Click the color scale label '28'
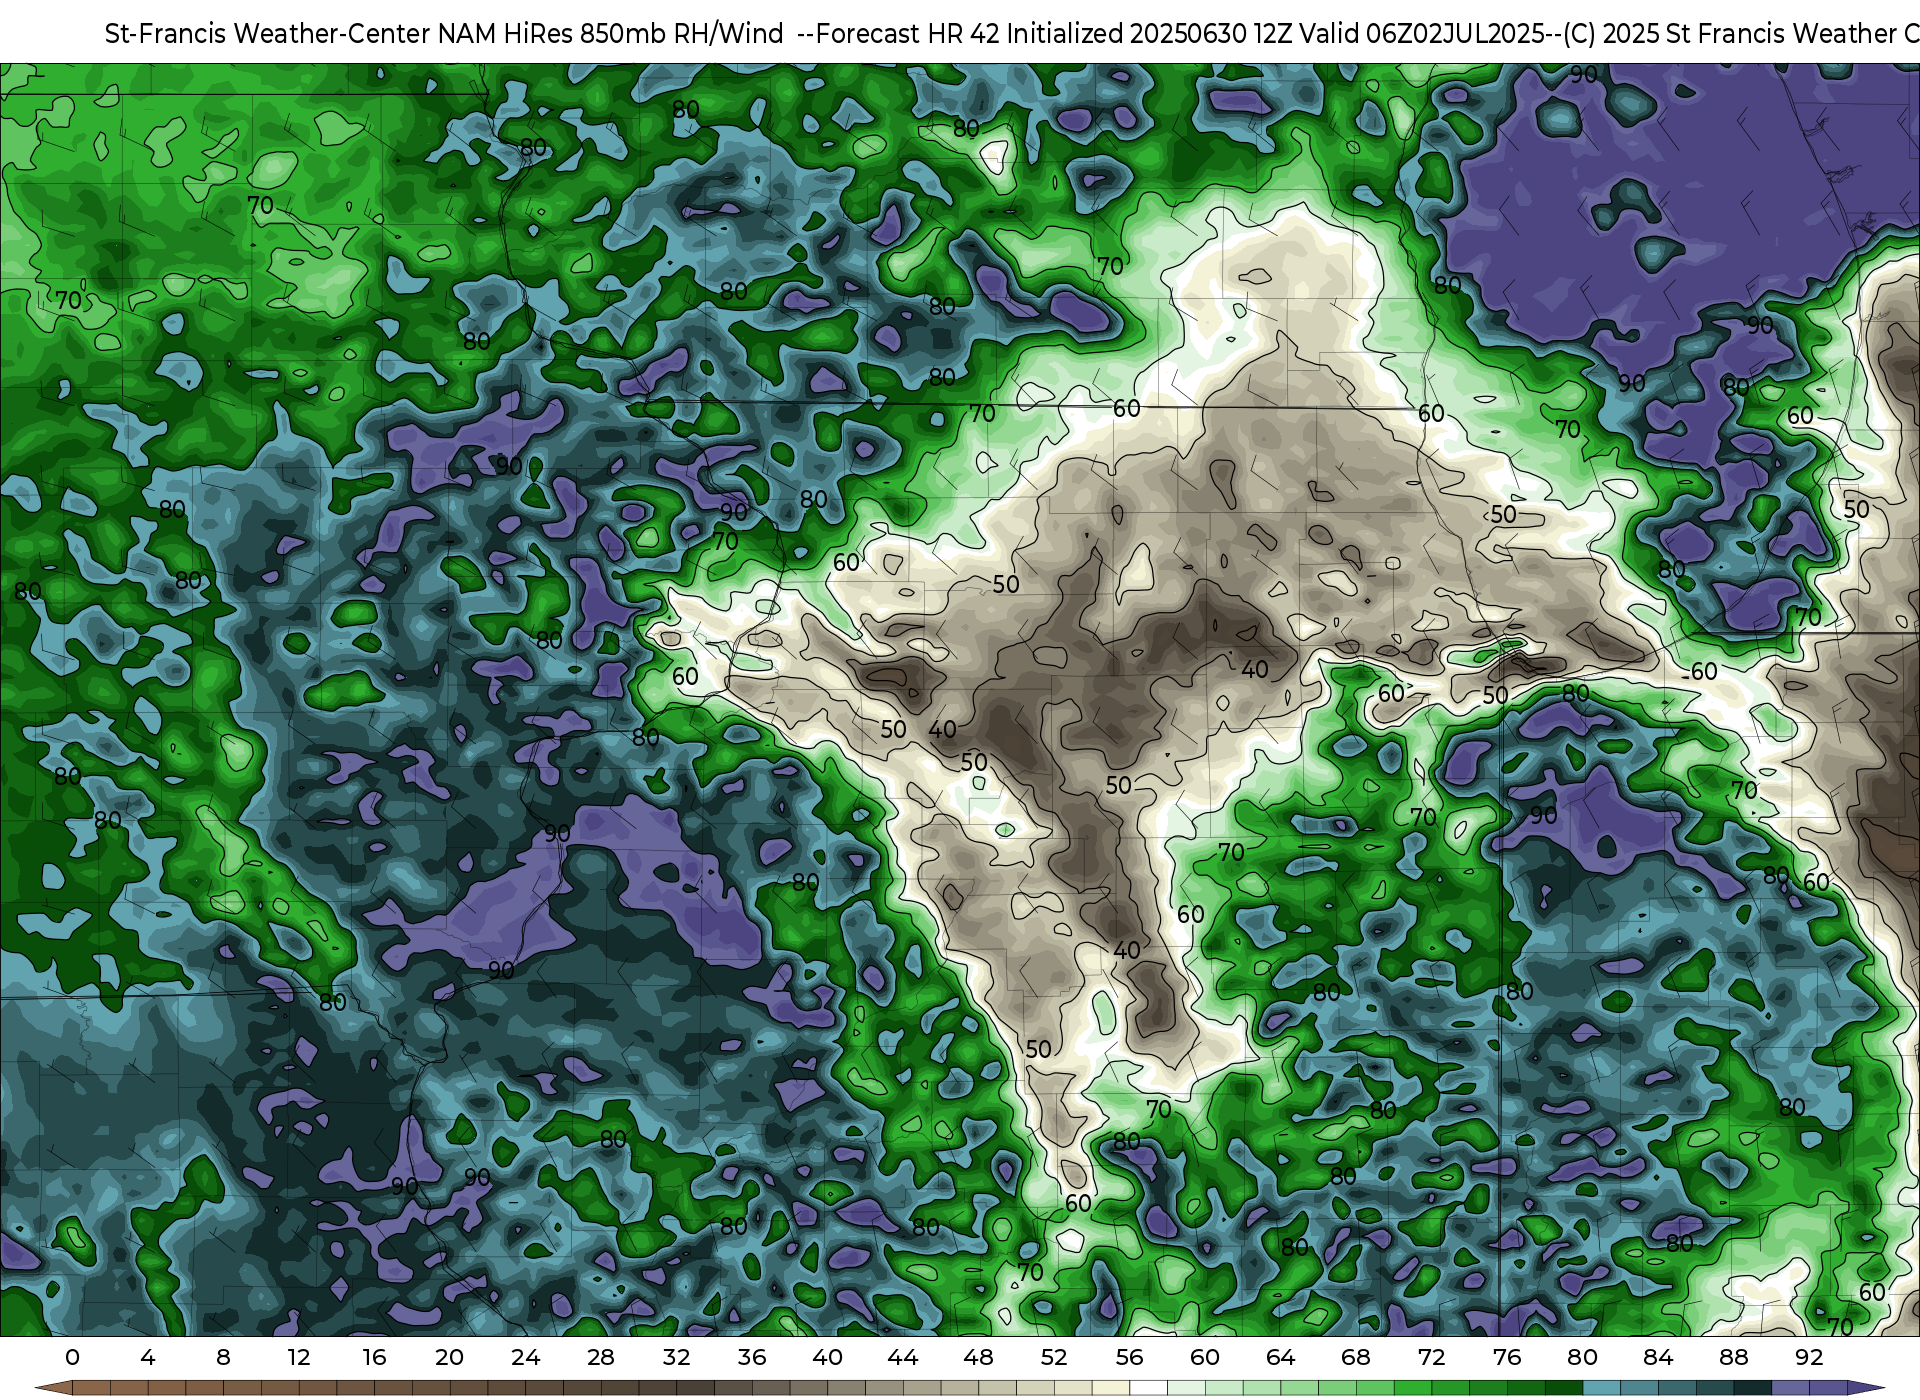The height and width of the screenshot is (1400, 1920). point(601,1357)
